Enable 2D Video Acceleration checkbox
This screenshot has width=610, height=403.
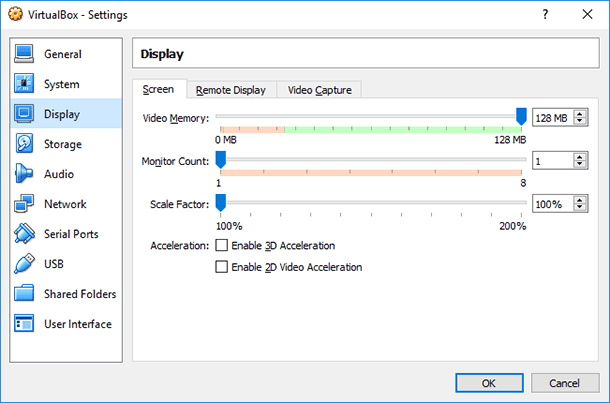pyautogui.click(x=221, y=267)
